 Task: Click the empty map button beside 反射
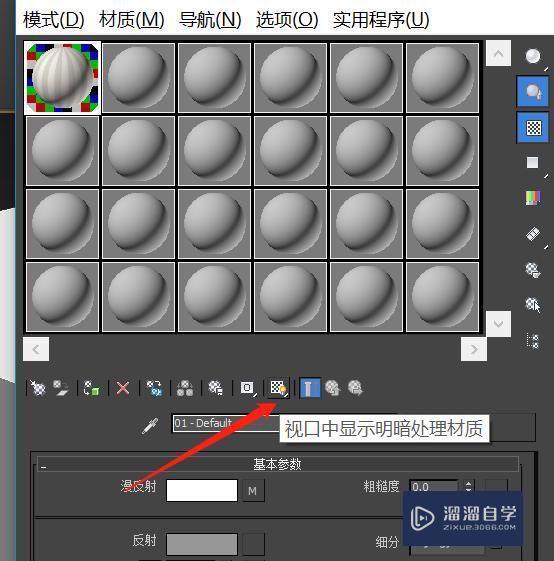coord(253,544)
